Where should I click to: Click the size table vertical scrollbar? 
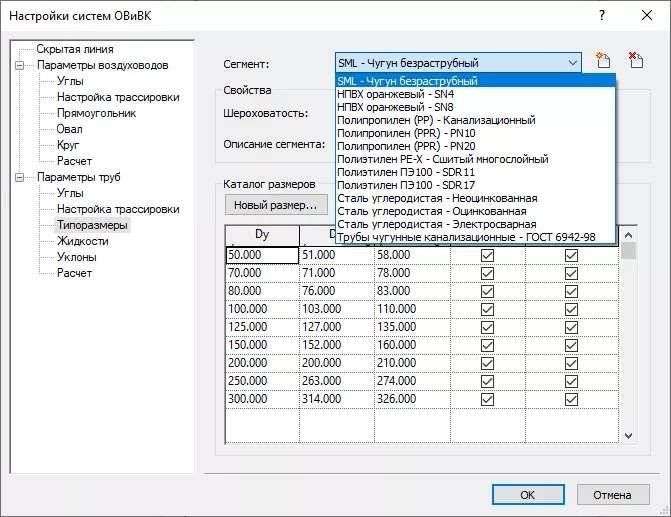coord(629,340)
